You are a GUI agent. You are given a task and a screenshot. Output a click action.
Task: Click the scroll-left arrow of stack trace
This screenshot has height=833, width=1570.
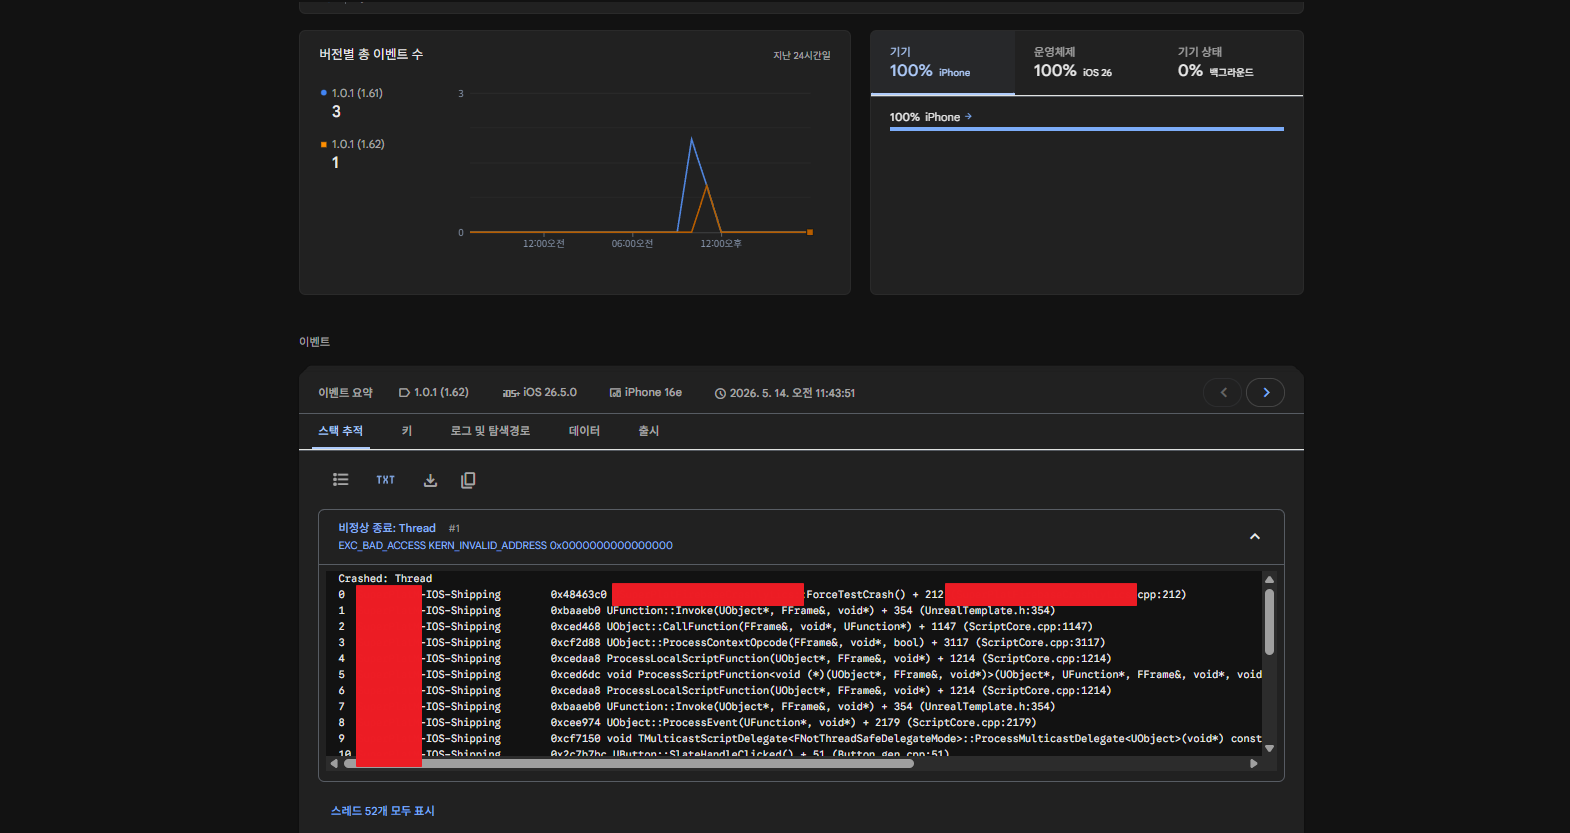[x=334, y=763]
